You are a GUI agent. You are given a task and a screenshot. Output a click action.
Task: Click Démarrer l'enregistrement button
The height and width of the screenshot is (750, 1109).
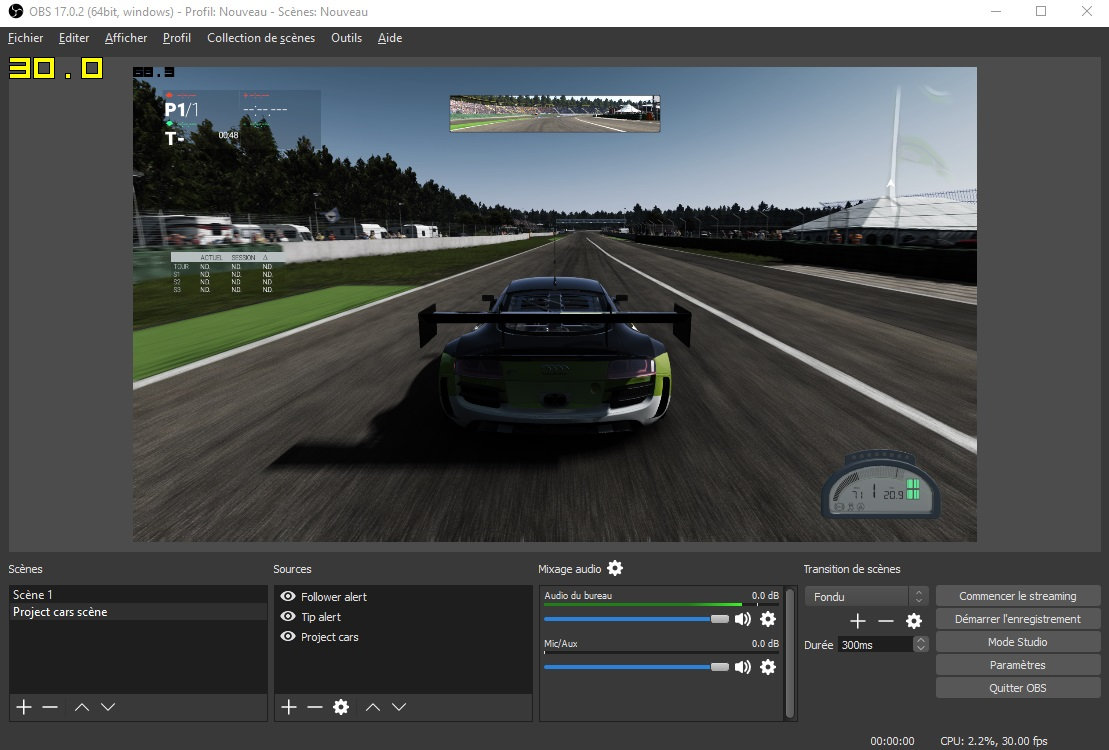pos(1017,619)
